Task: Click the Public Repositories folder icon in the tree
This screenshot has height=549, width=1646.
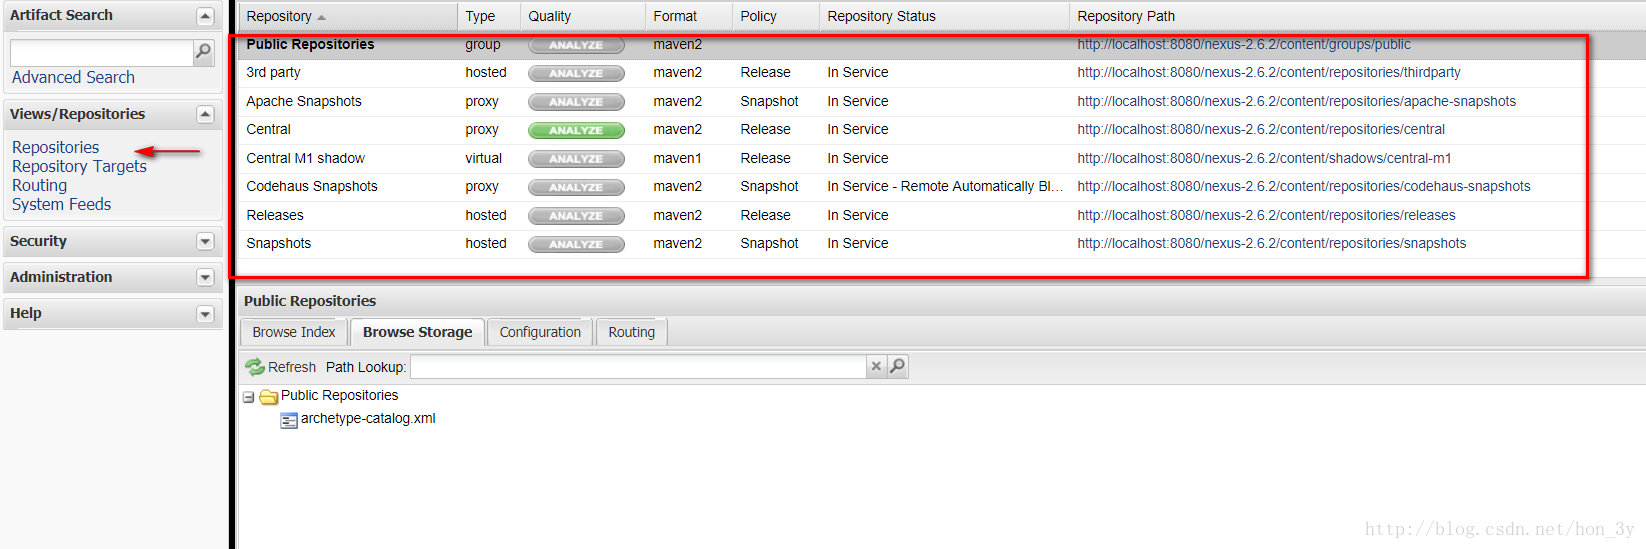Action: coord(268,396)
